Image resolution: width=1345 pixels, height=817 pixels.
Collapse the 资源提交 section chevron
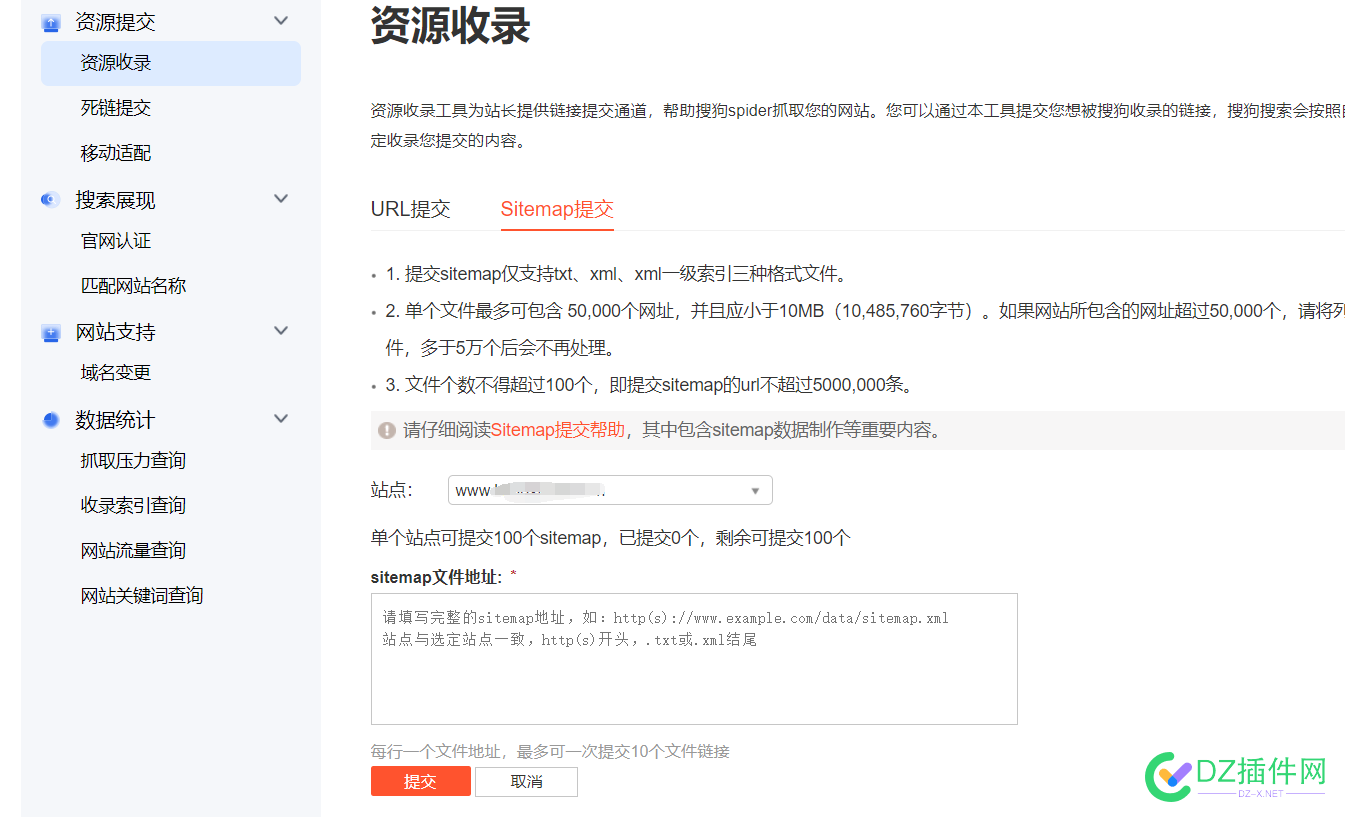tap(281, 21)
